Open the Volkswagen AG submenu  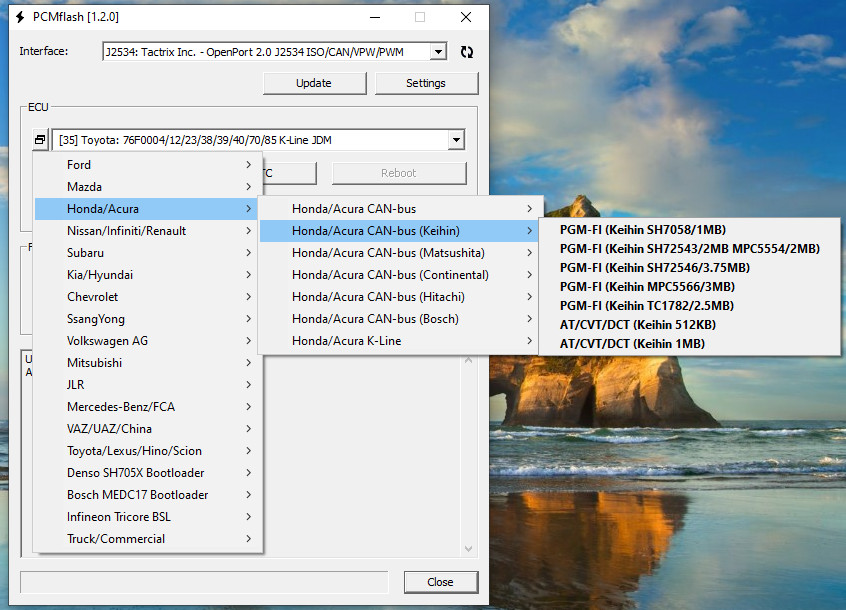(148, 341)
